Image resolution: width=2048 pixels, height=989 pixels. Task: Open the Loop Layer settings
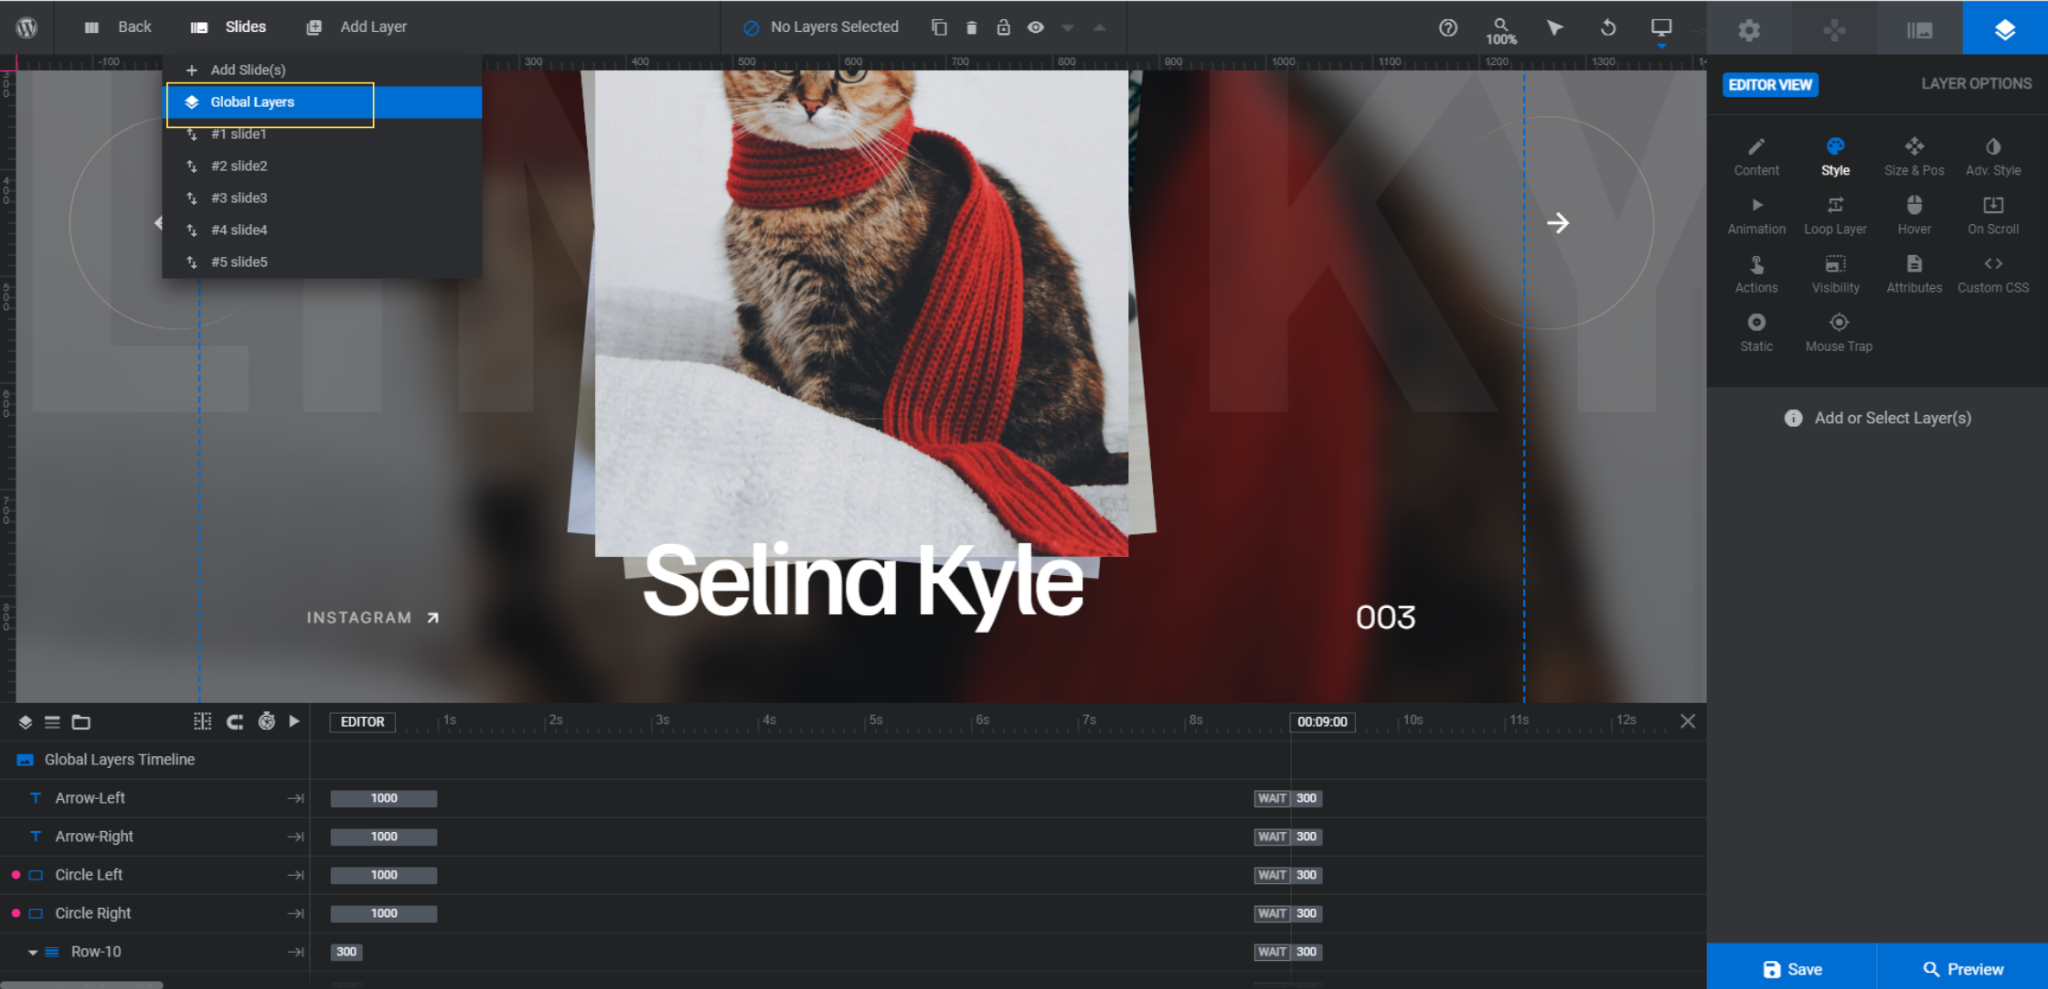(x=1835, y=216)
